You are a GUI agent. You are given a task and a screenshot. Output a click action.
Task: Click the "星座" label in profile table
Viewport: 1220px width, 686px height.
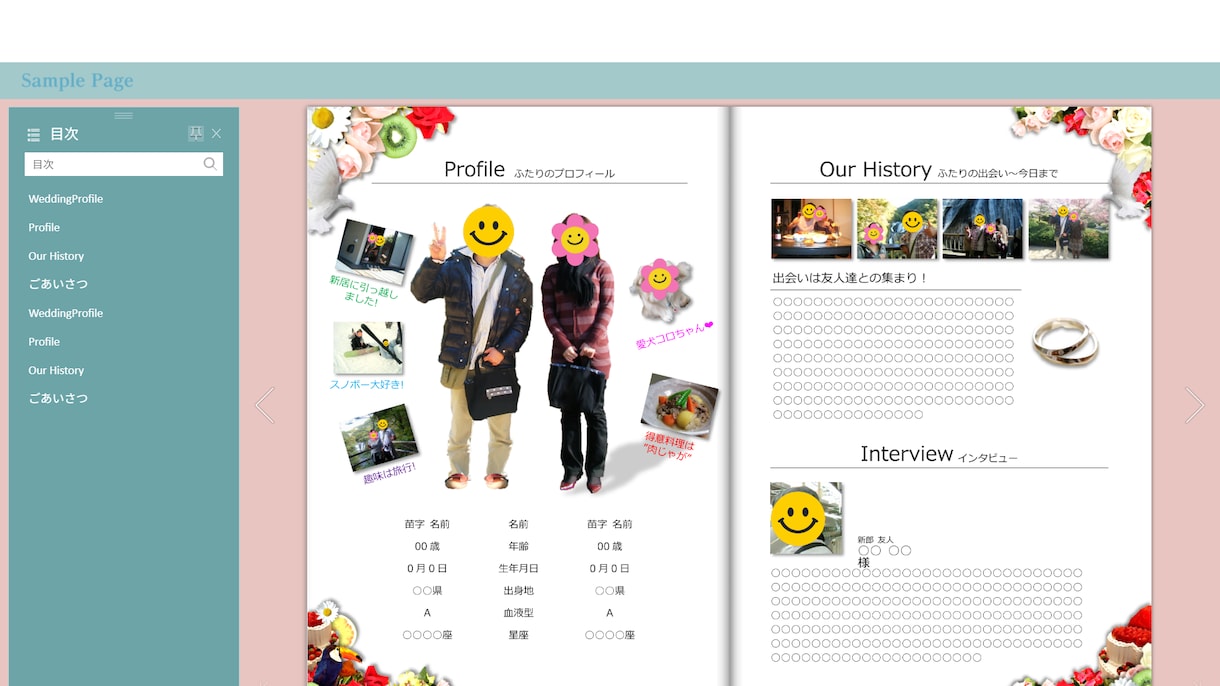pos(518,635)
